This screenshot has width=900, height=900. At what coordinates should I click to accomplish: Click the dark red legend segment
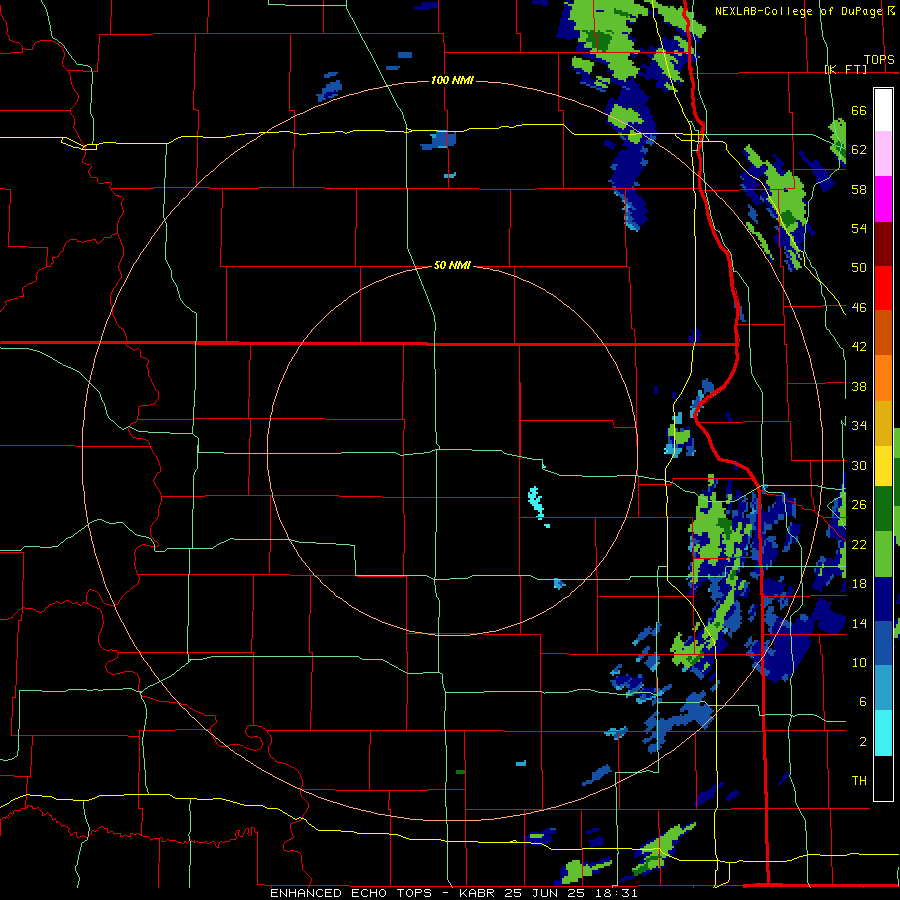883,244
